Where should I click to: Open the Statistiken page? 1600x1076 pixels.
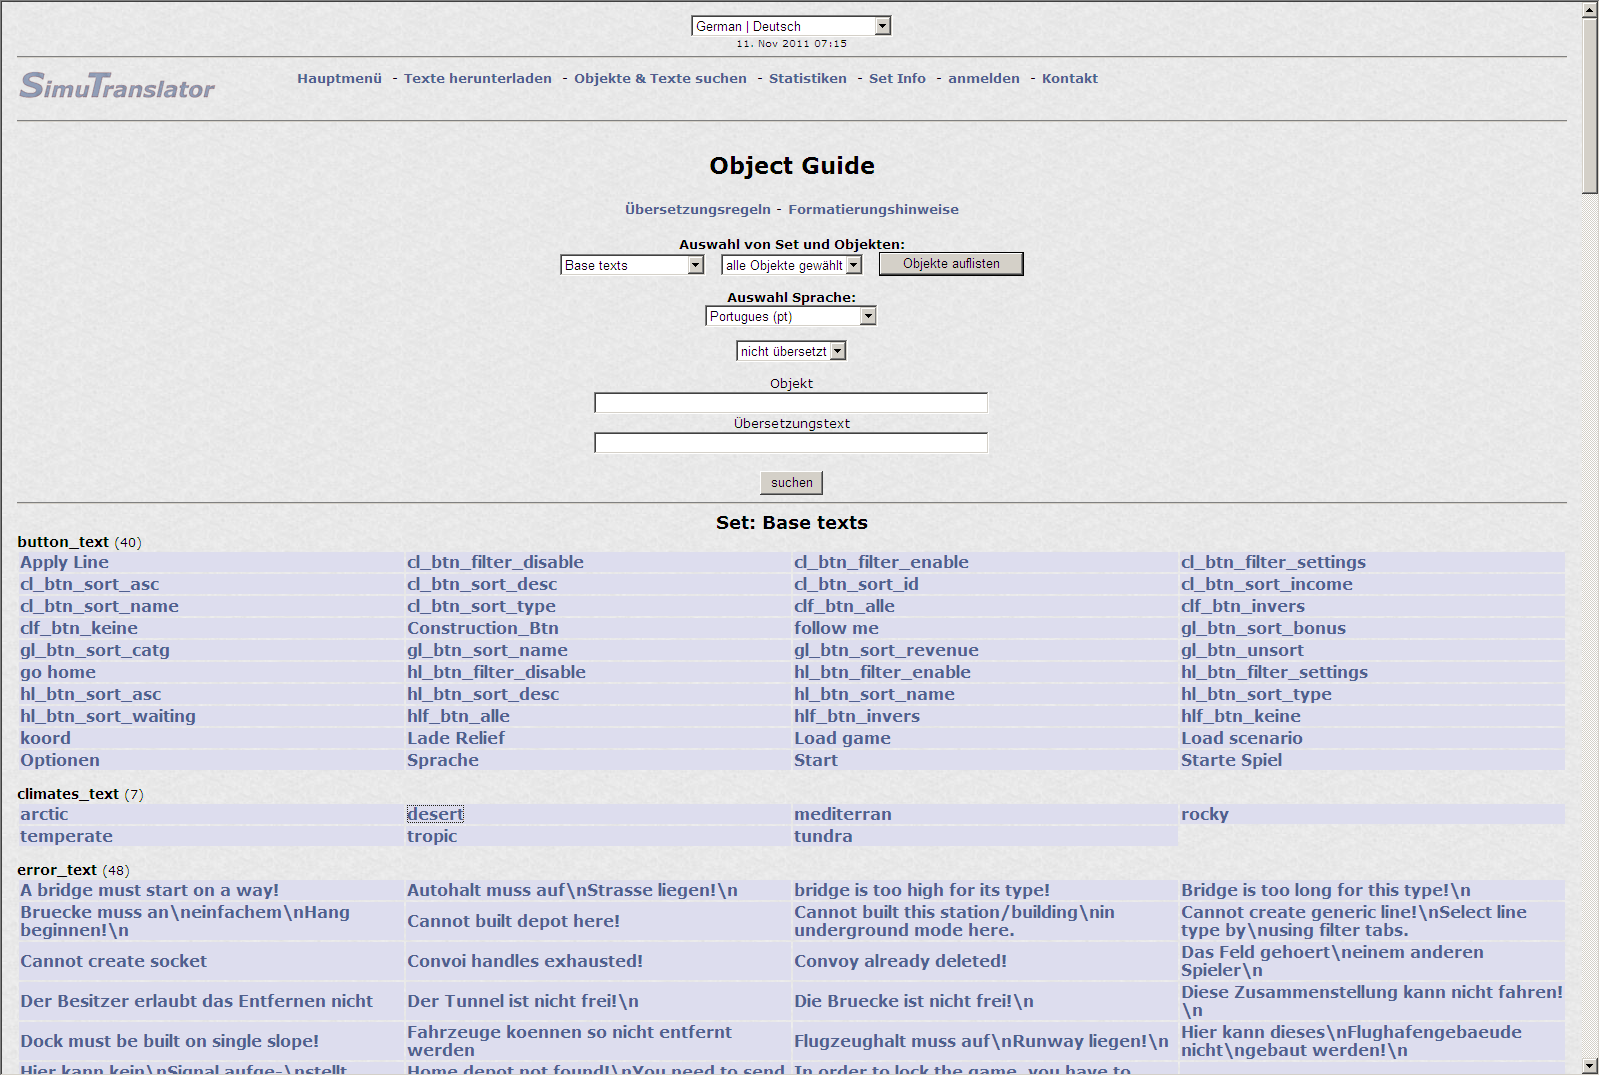[x=807, y=78]
